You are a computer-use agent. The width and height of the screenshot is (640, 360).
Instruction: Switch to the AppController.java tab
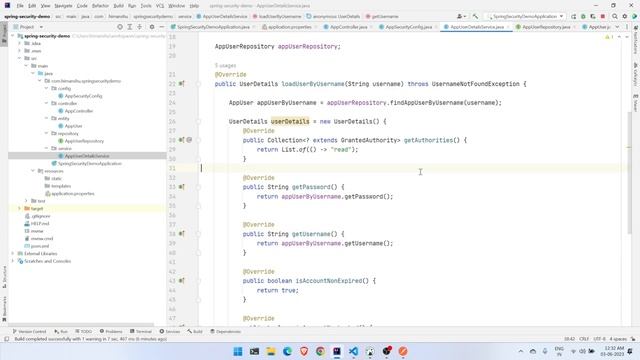pyautogui.click(x=348, y=27)
